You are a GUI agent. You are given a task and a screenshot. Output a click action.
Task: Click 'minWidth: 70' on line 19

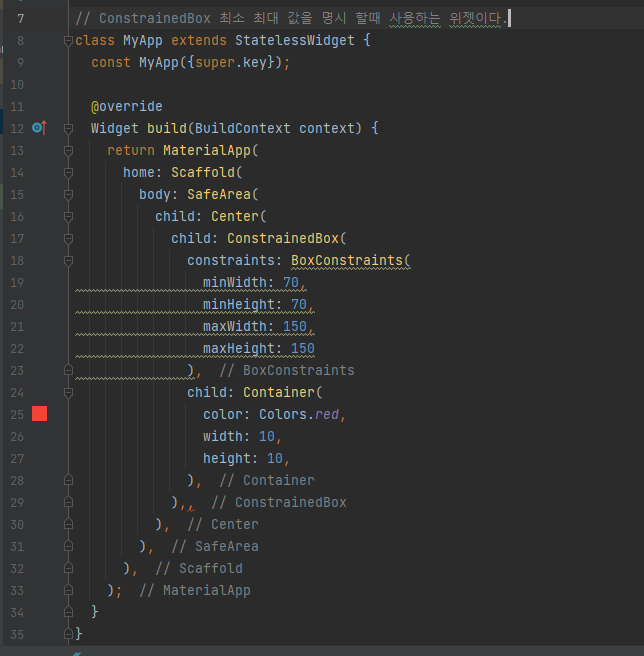click(x=251, y=282)
